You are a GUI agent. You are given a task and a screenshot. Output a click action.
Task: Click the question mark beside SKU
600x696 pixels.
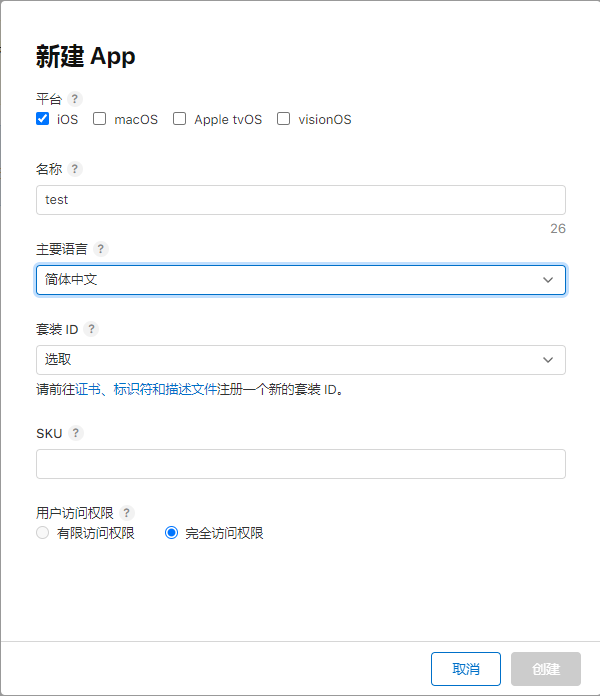76,433
